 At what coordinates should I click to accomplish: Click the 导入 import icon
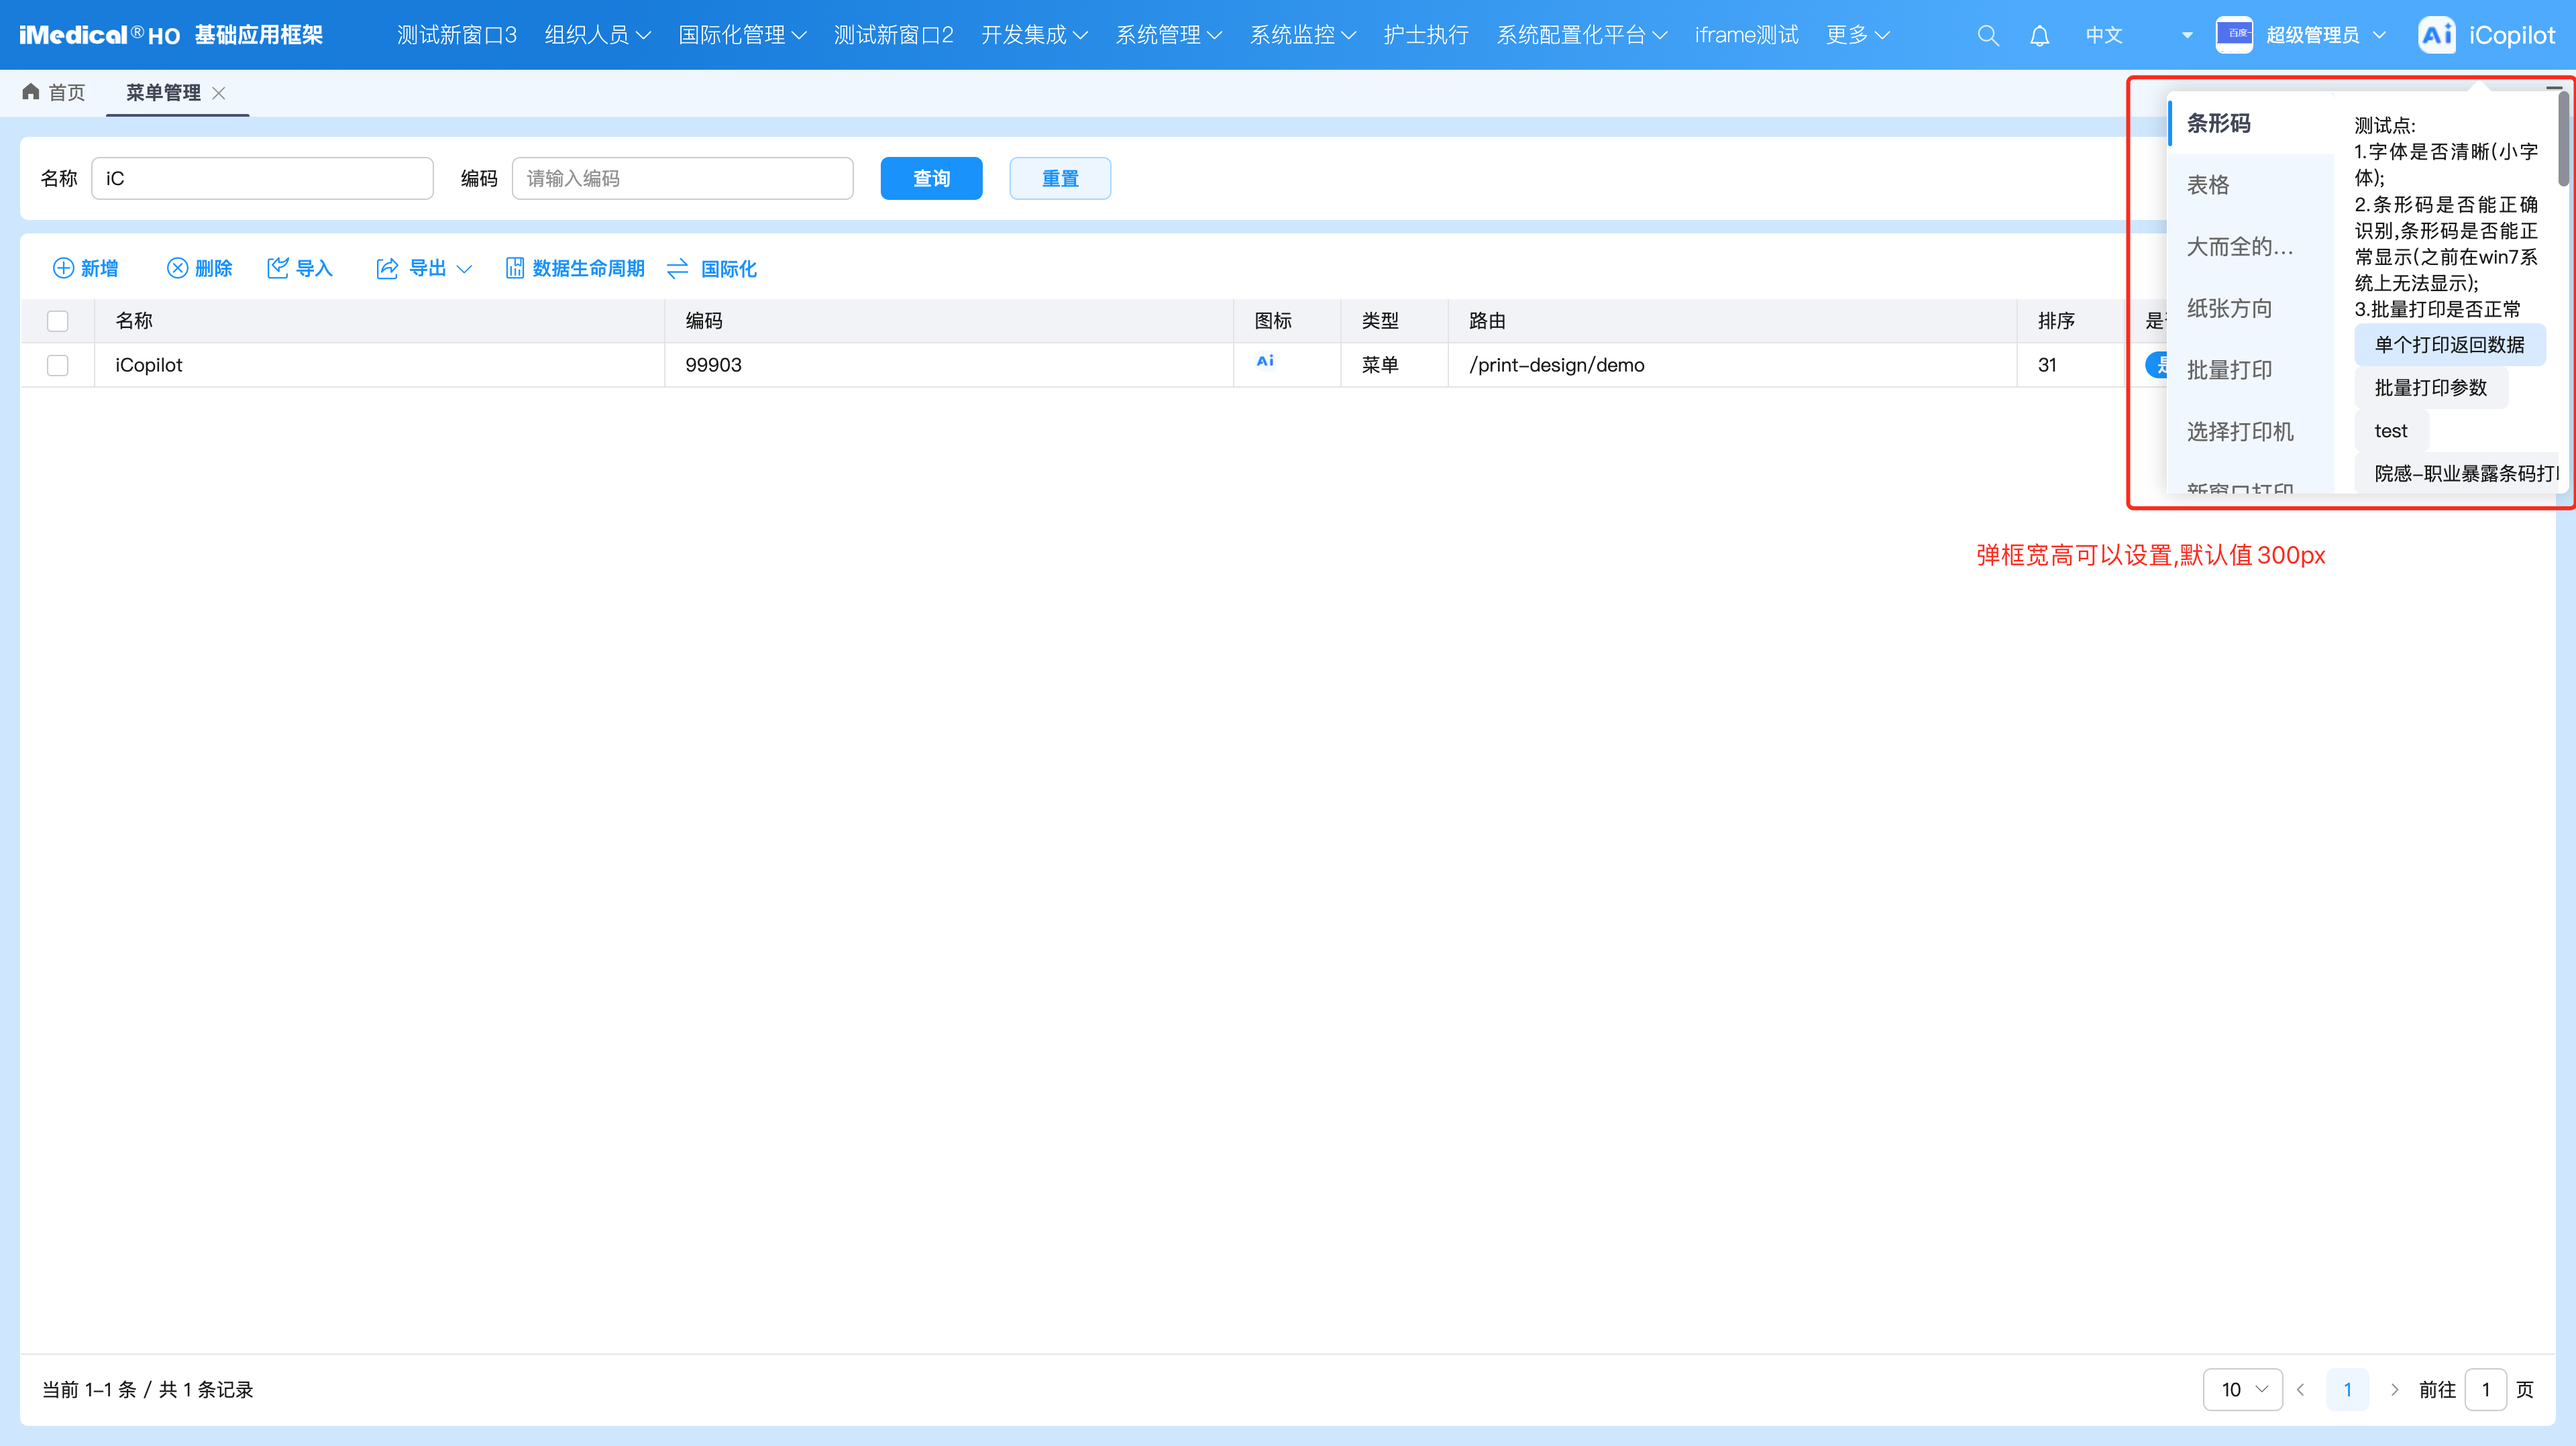(278, 268)
